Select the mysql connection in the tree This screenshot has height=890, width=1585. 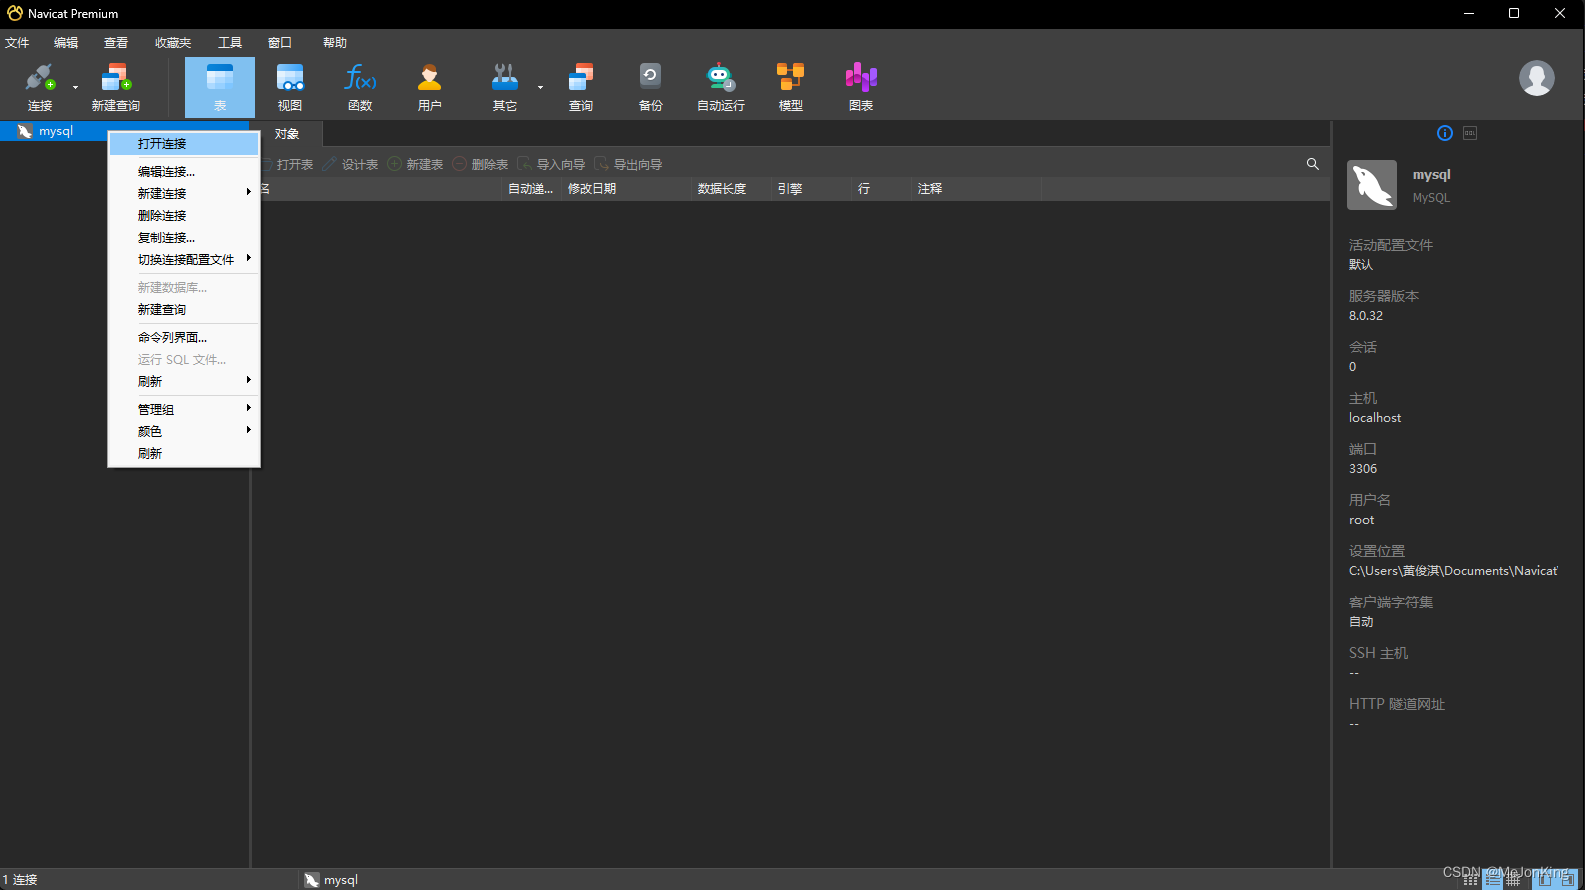tap(56, 131)
